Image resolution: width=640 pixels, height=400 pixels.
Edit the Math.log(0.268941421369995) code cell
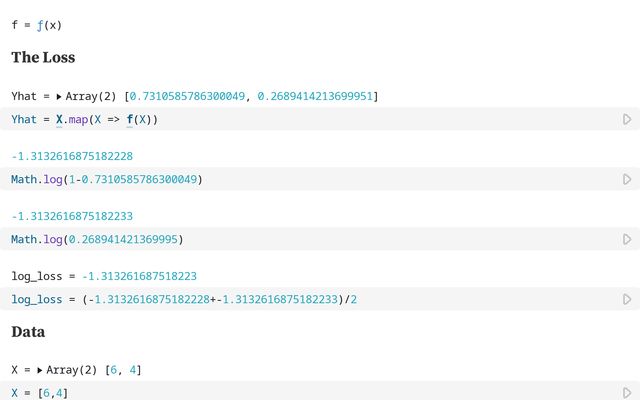(x=300, y=240)
